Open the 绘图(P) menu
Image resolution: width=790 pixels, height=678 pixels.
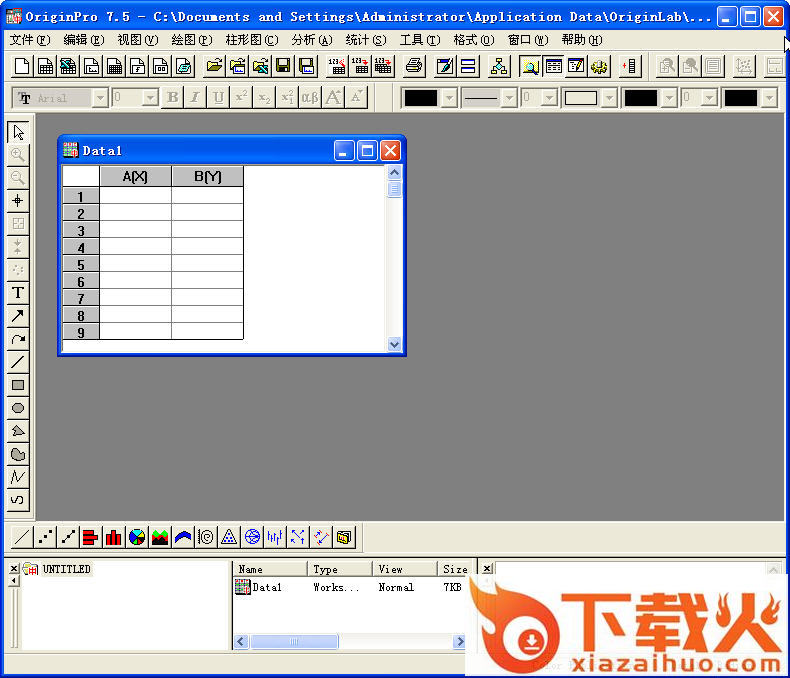coord(191,40)
